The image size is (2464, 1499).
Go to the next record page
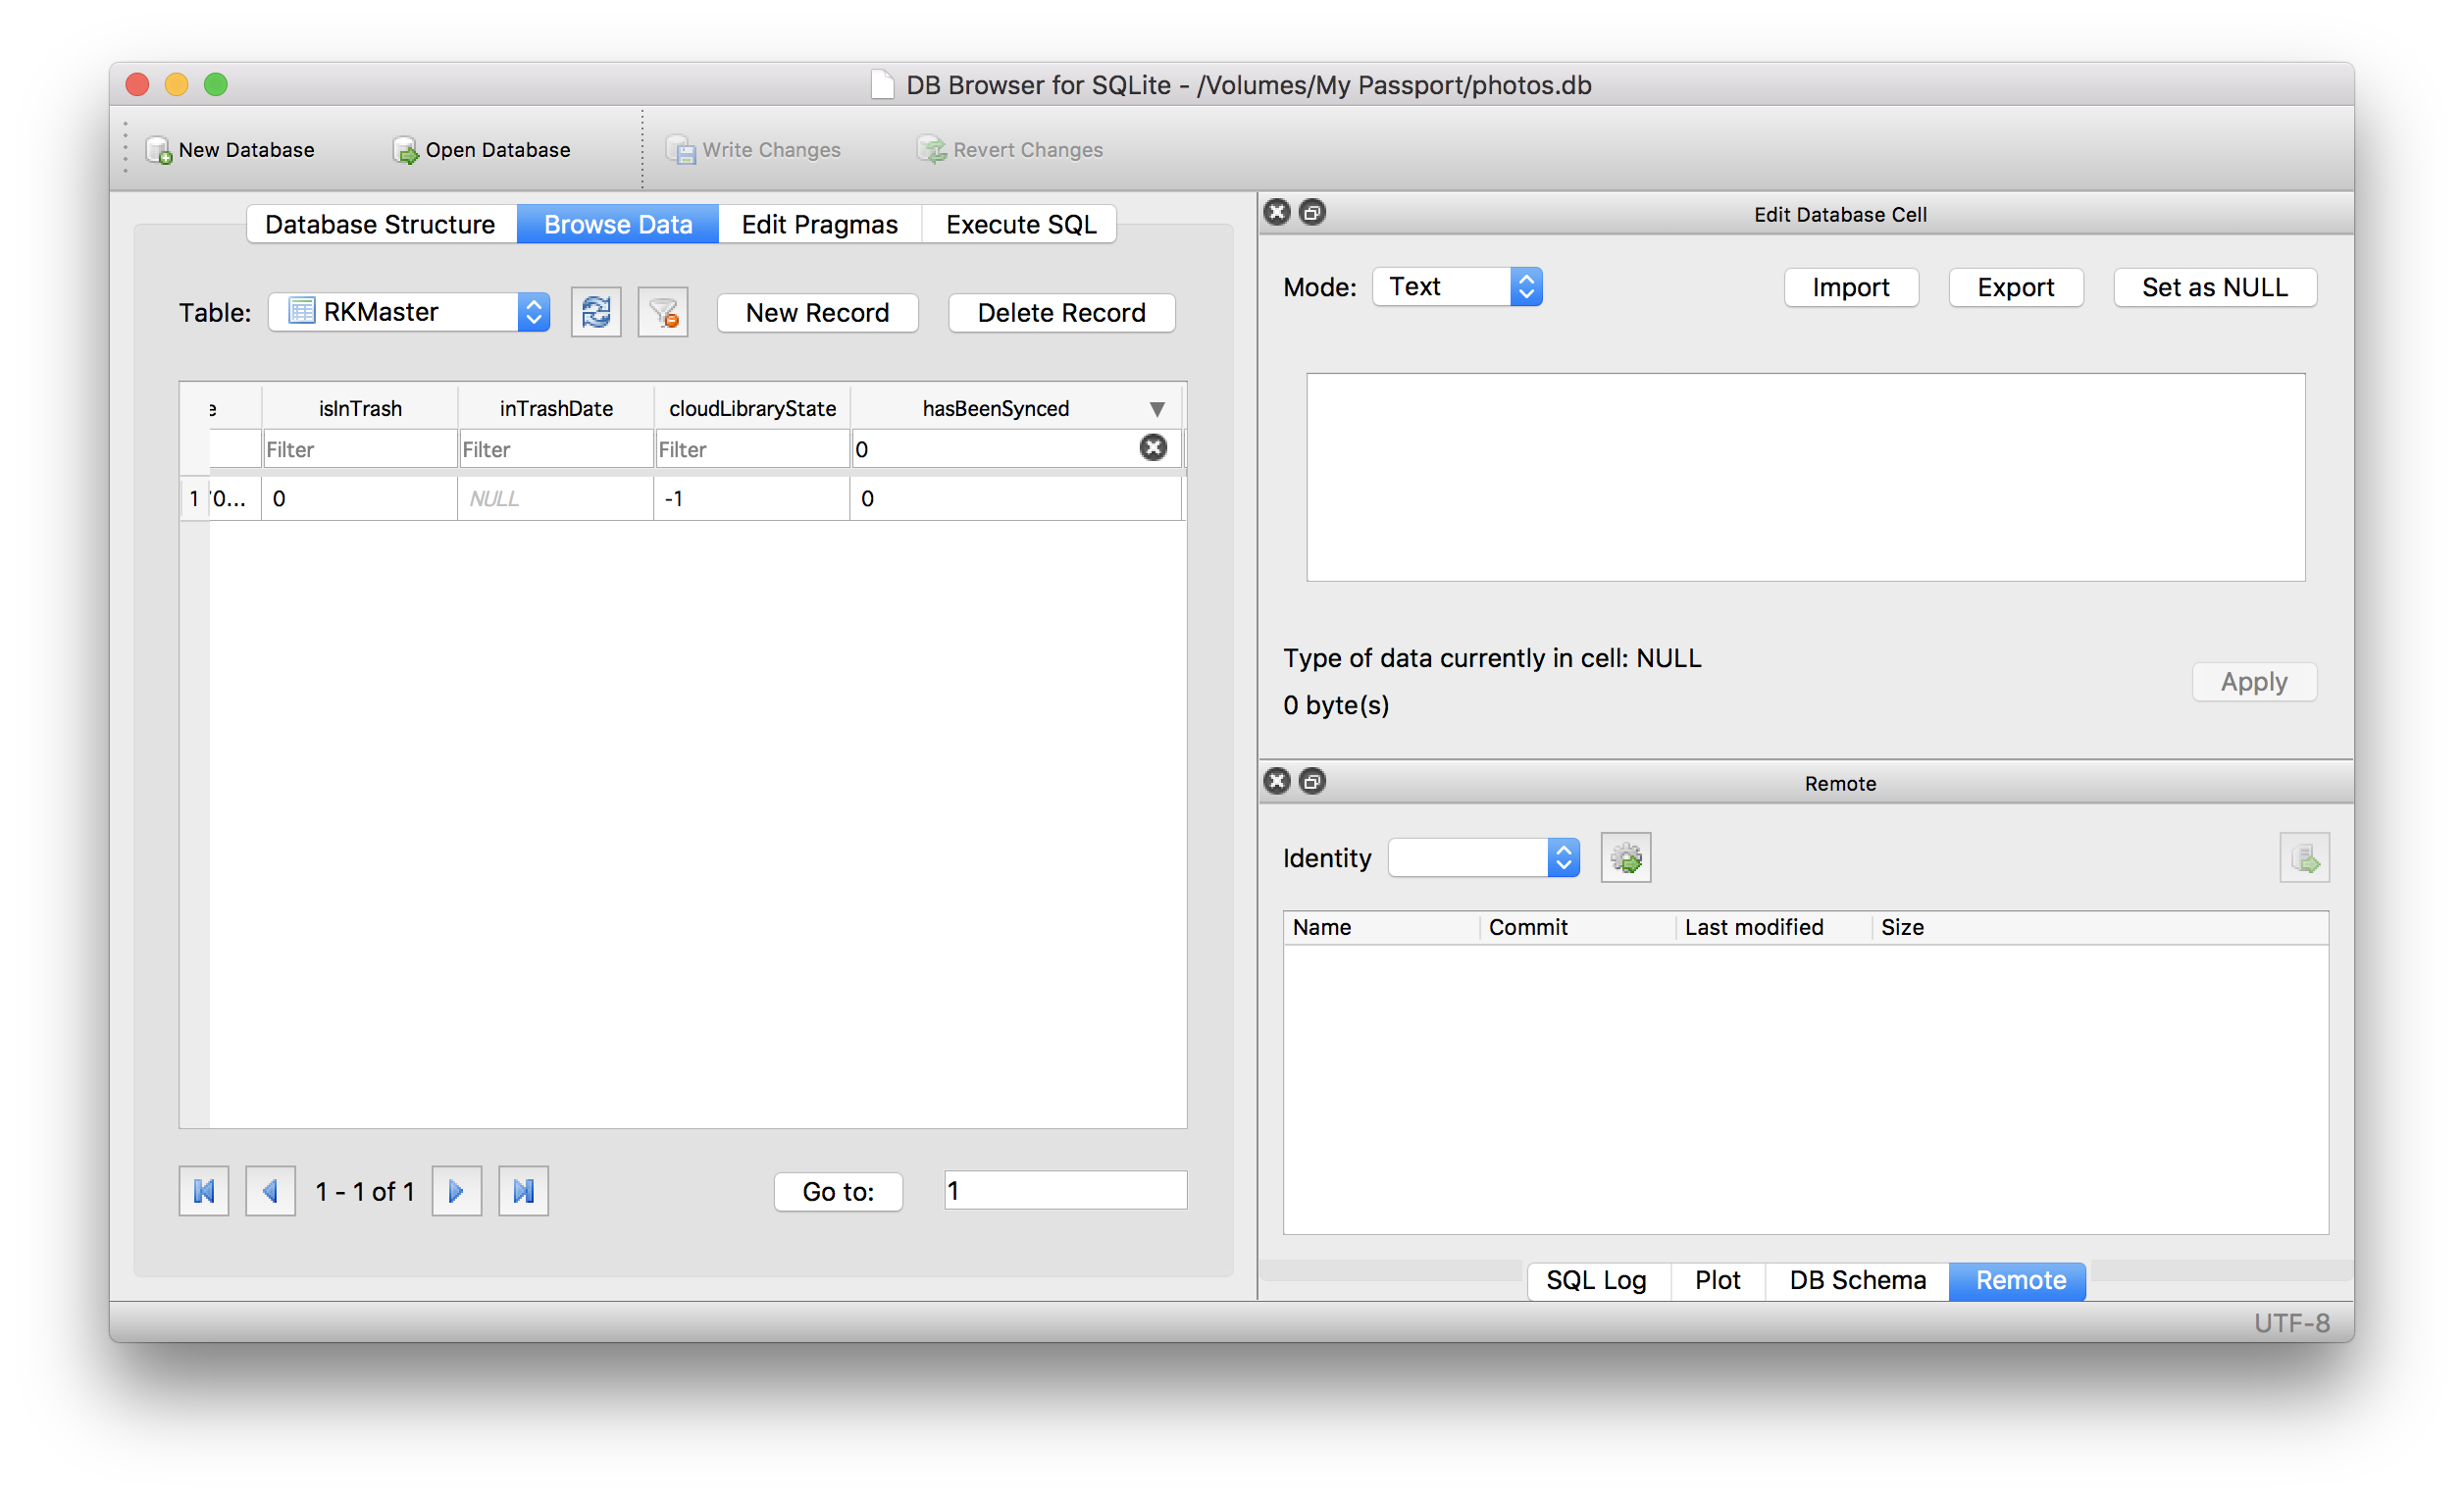point(457,1191)
